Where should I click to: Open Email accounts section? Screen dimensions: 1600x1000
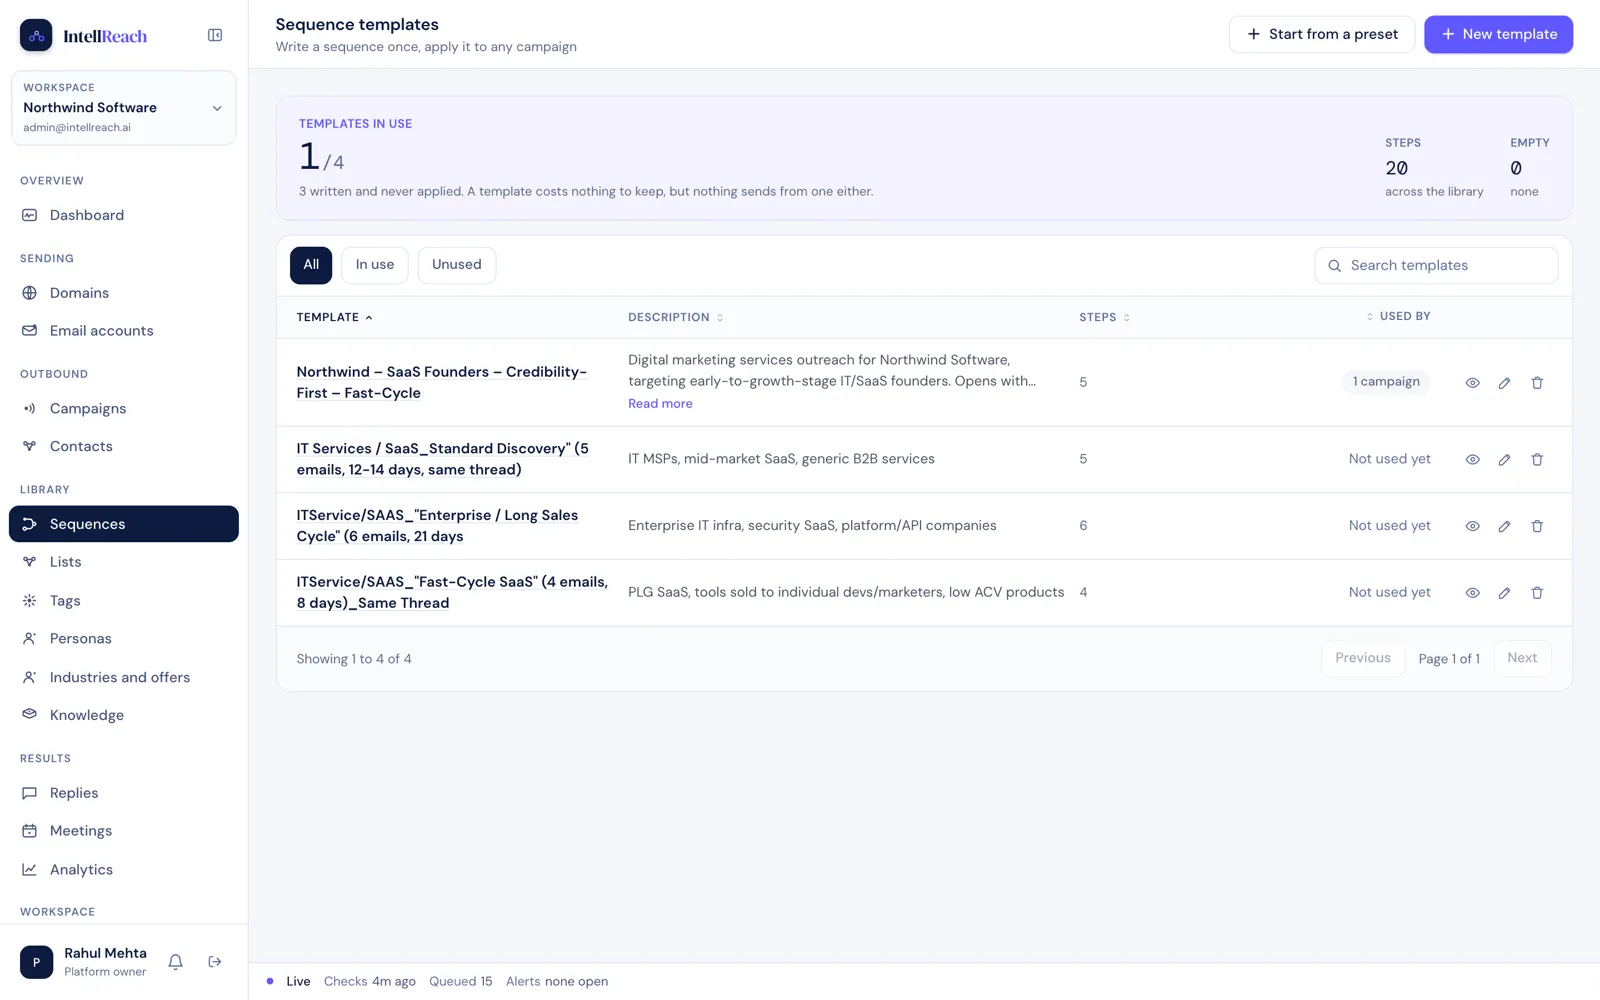[124, 331]
